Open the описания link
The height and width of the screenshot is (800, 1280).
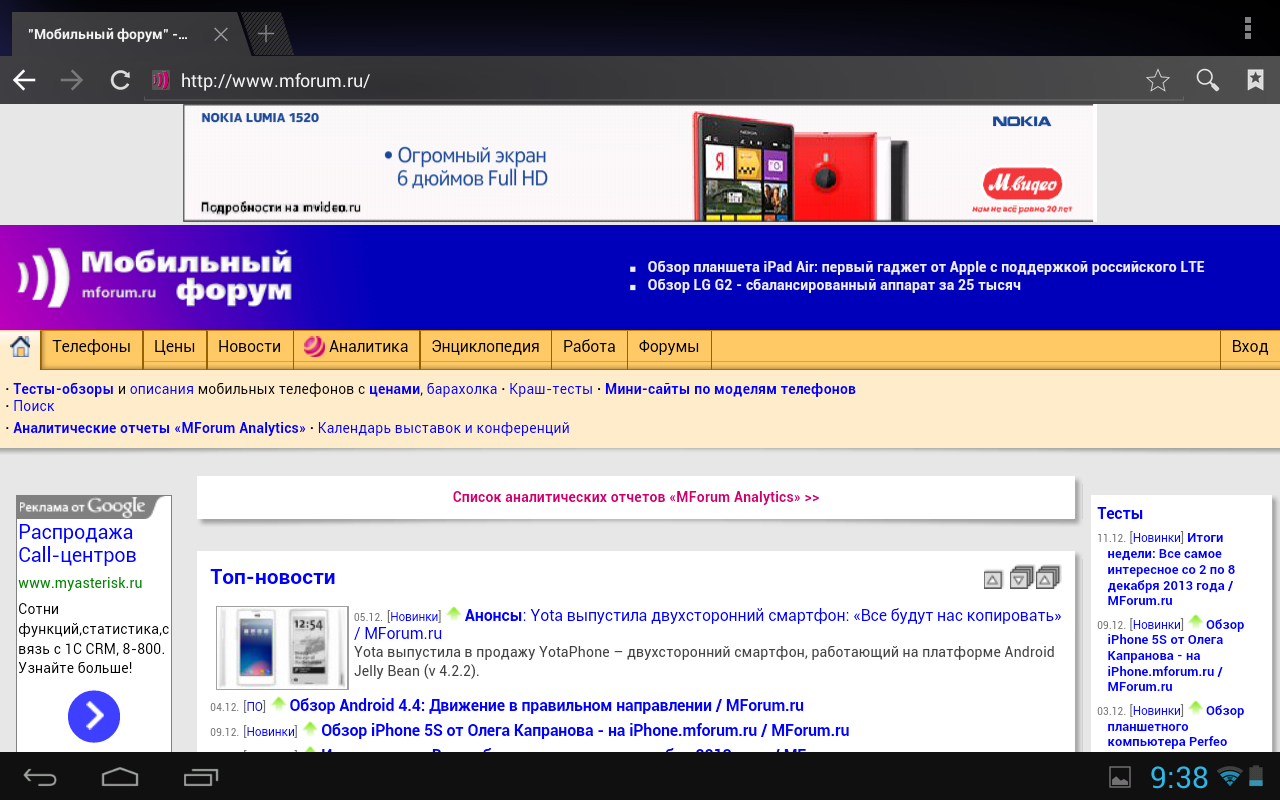pos(162,389)
